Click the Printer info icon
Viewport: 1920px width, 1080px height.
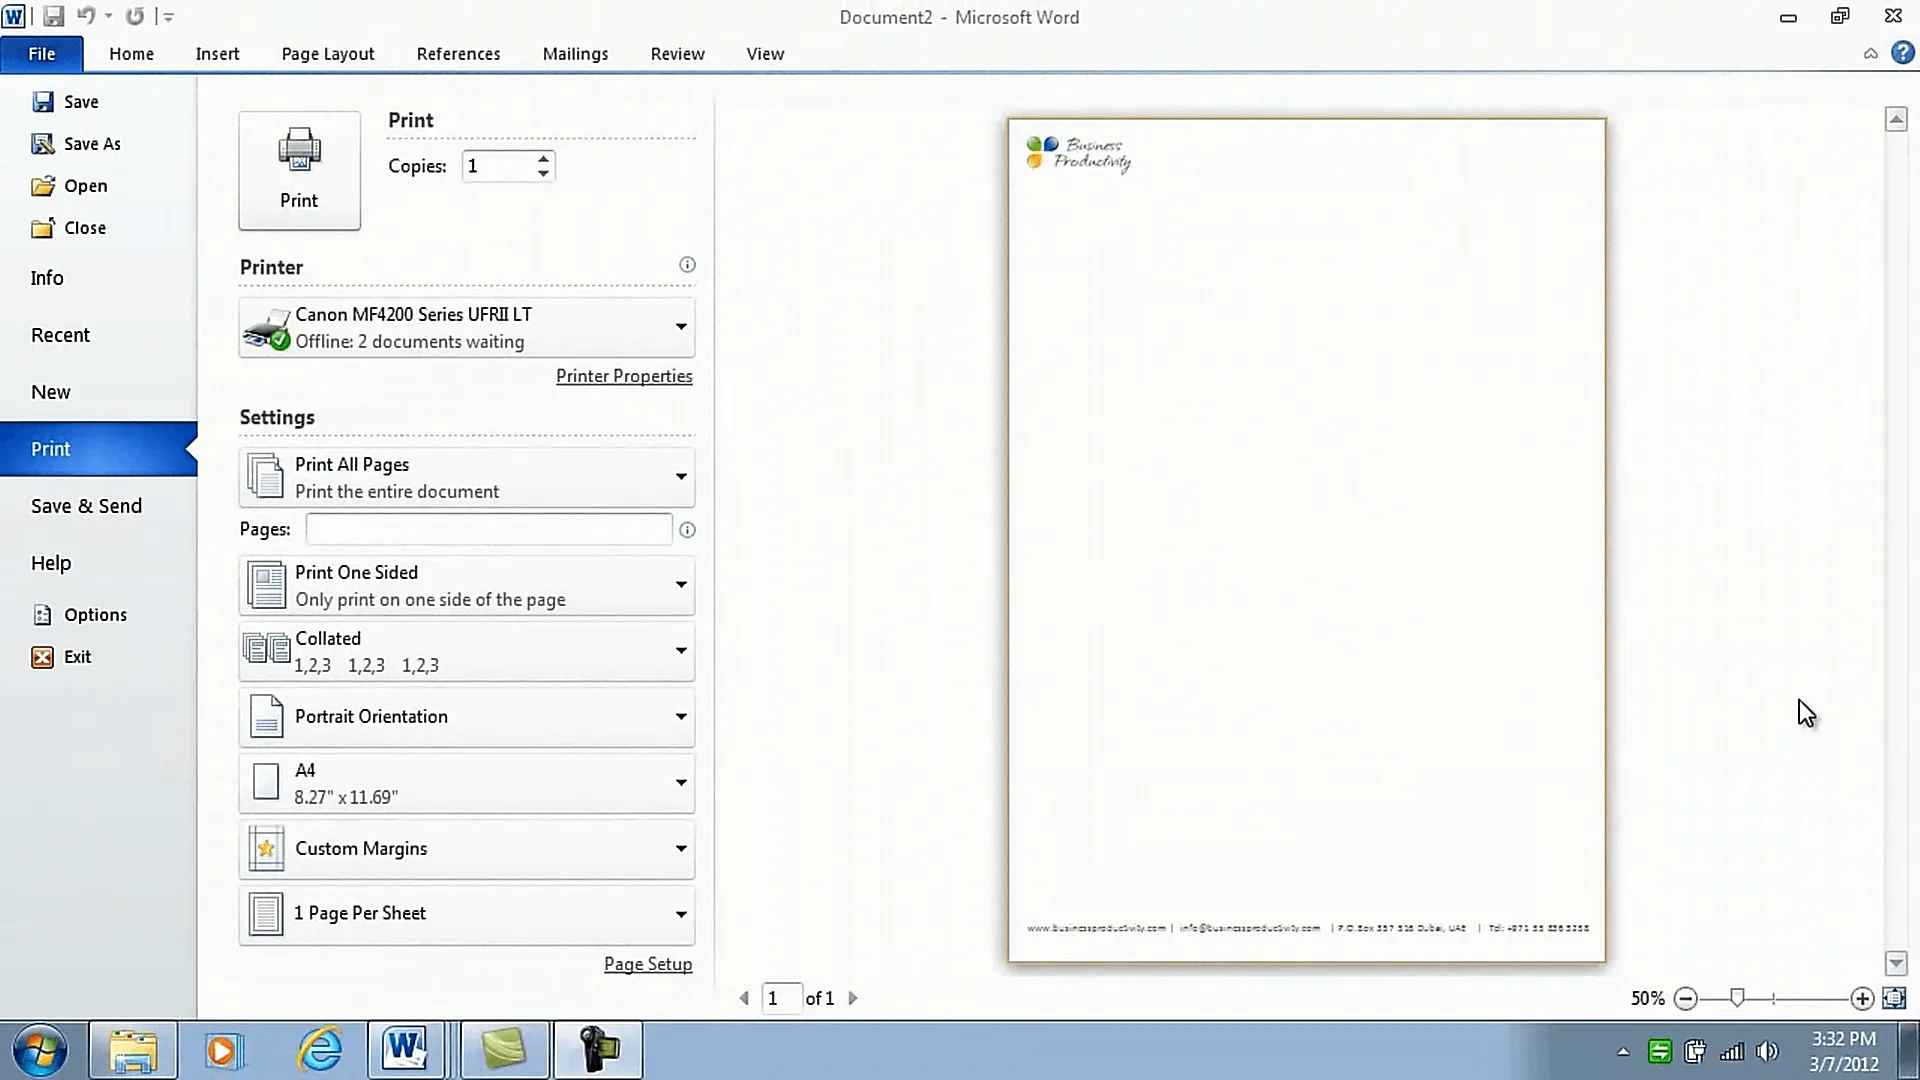tap(687, 265)
